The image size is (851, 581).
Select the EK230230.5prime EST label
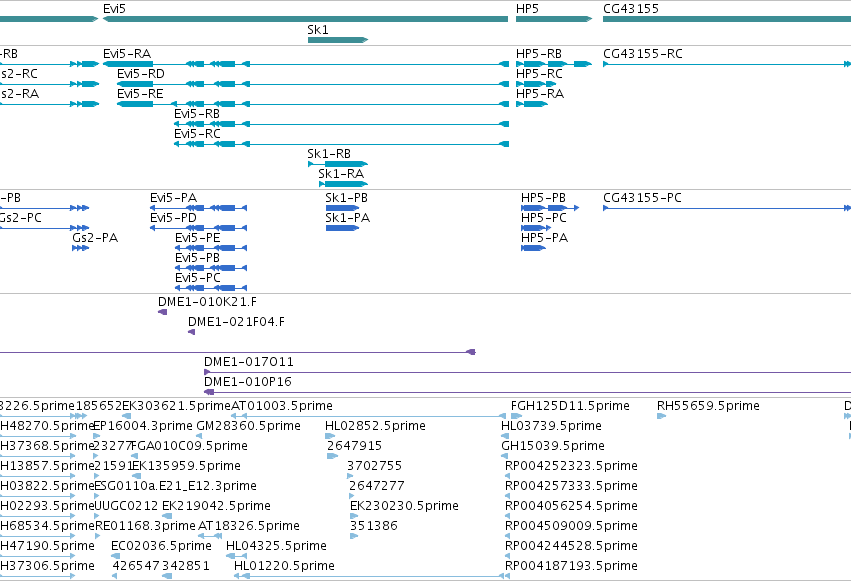(x=404, y=507)
